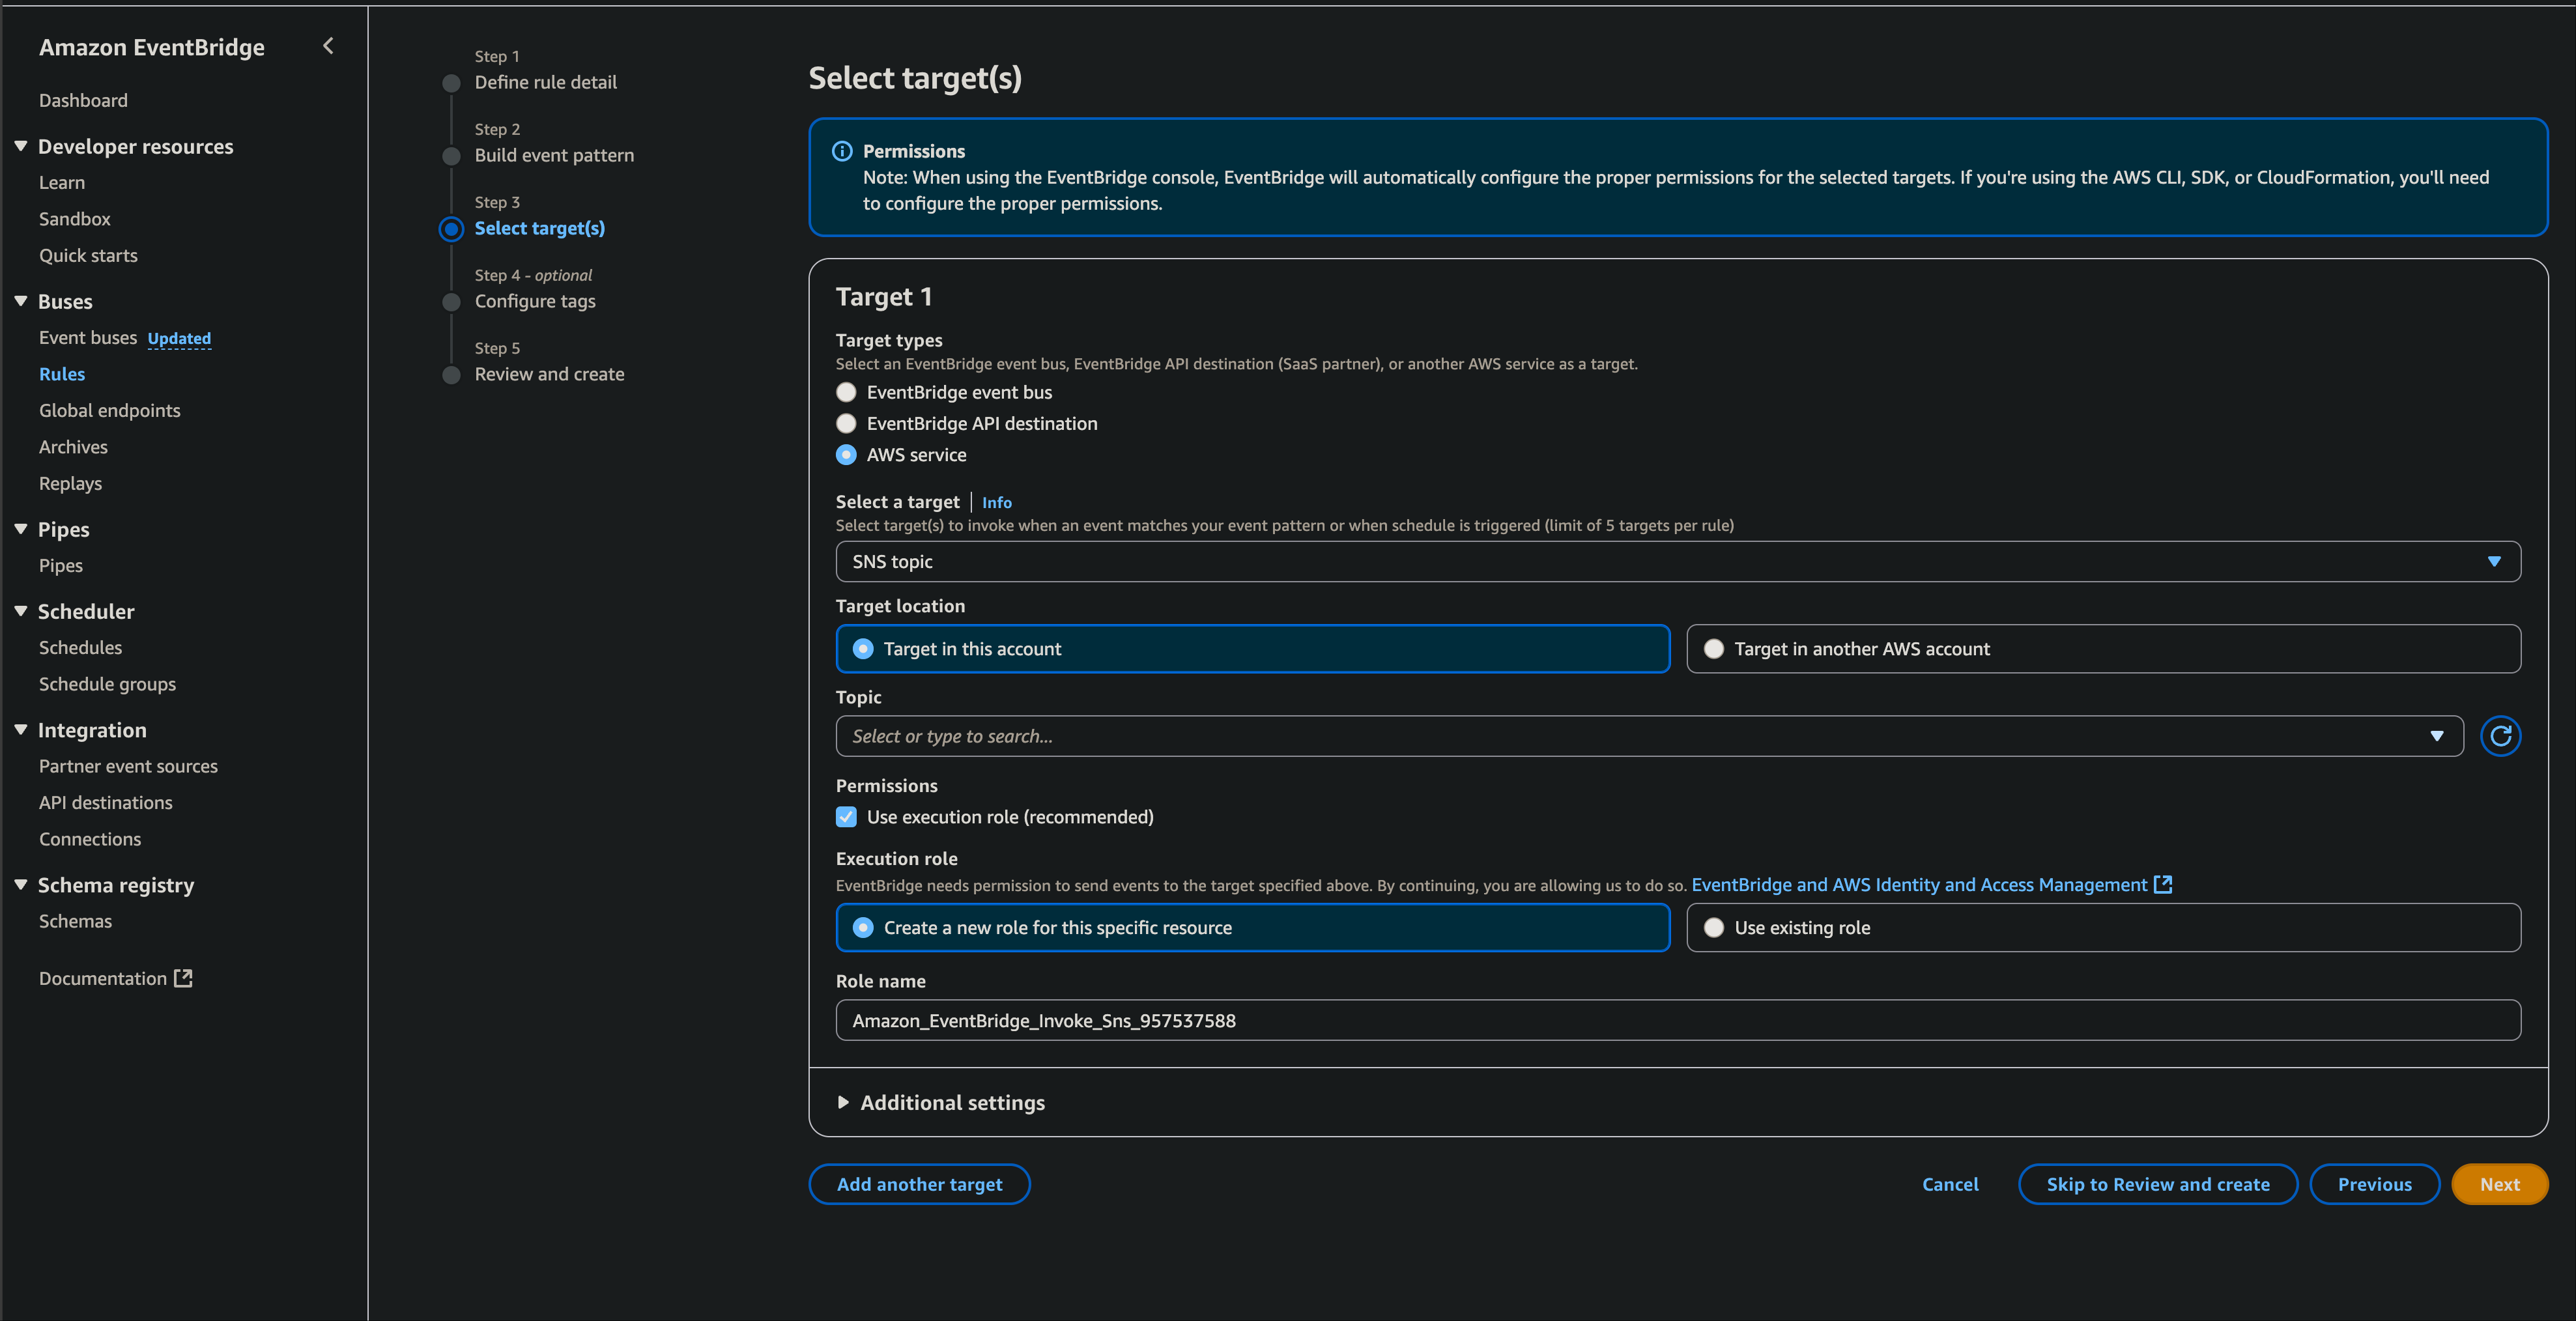Select EventBridge event bus target type
Viewport: 2576px width, 1321px height.
(846, 392)
